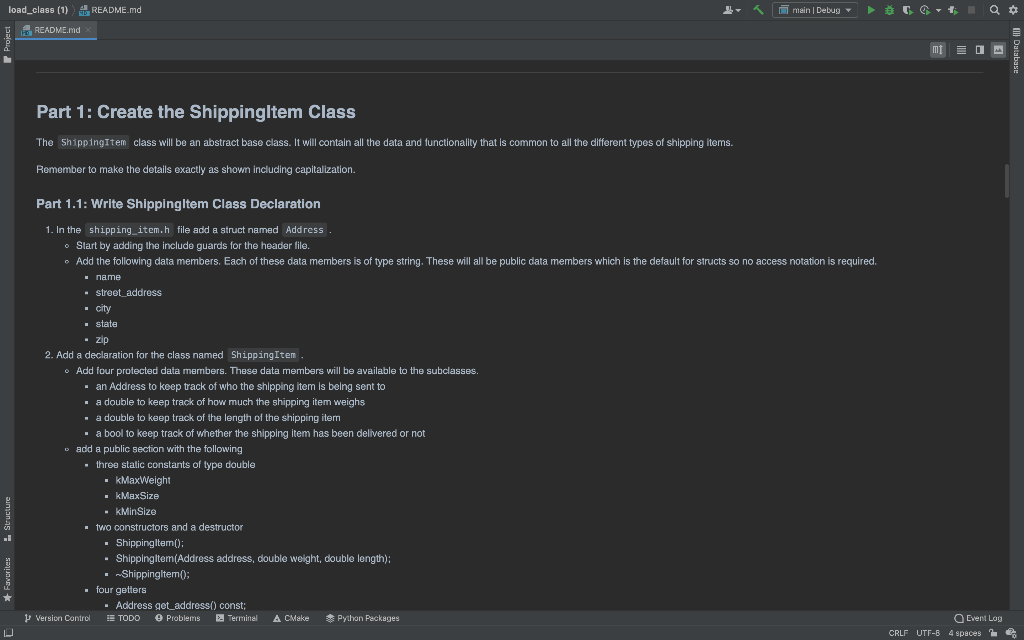Viewport: 1024px width, 640px height.
Task: Start debugging with the bug icon
Action: pyautogui.click(x=889, y=10)
